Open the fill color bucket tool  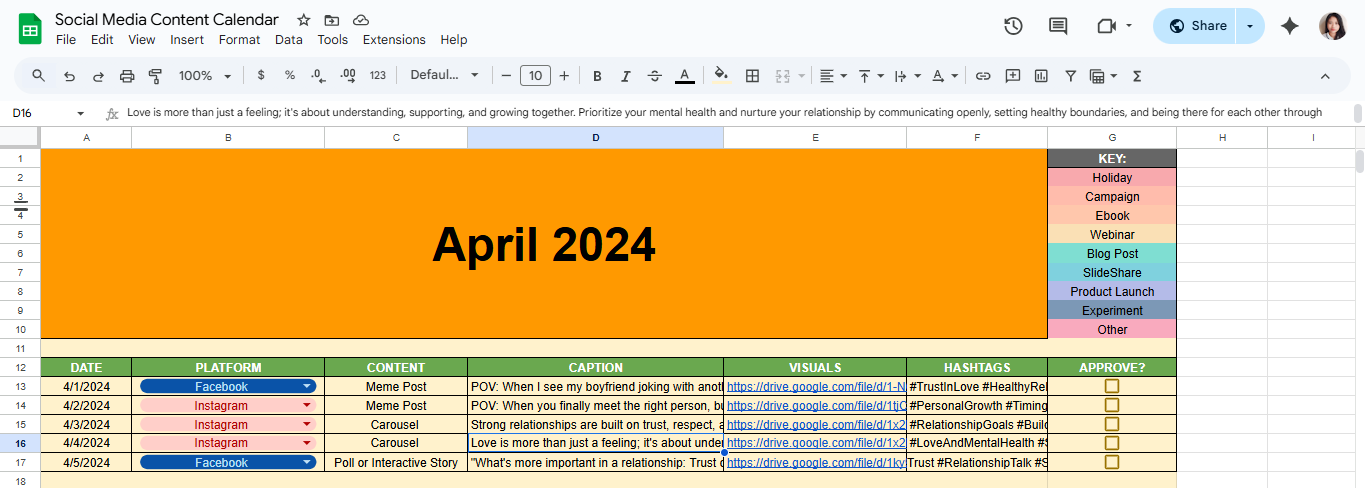(721, 76)
